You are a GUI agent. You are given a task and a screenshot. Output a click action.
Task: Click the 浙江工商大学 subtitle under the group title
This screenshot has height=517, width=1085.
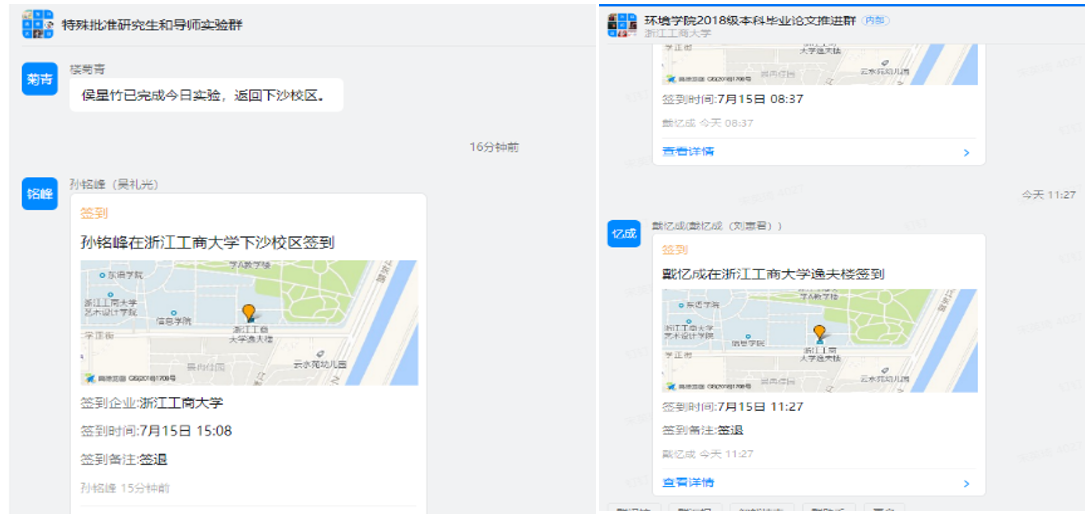coord(677,33)
